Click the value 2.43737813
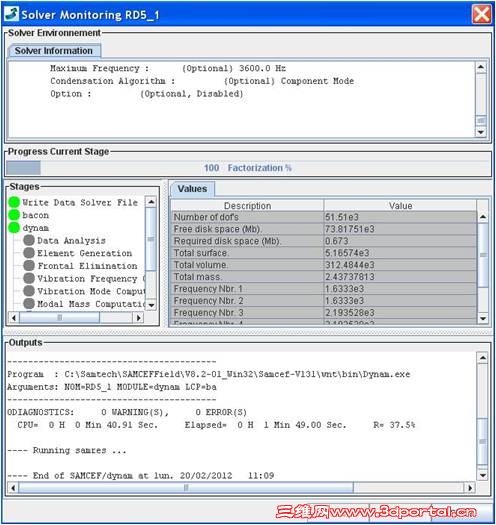 [x=350, y=277]
